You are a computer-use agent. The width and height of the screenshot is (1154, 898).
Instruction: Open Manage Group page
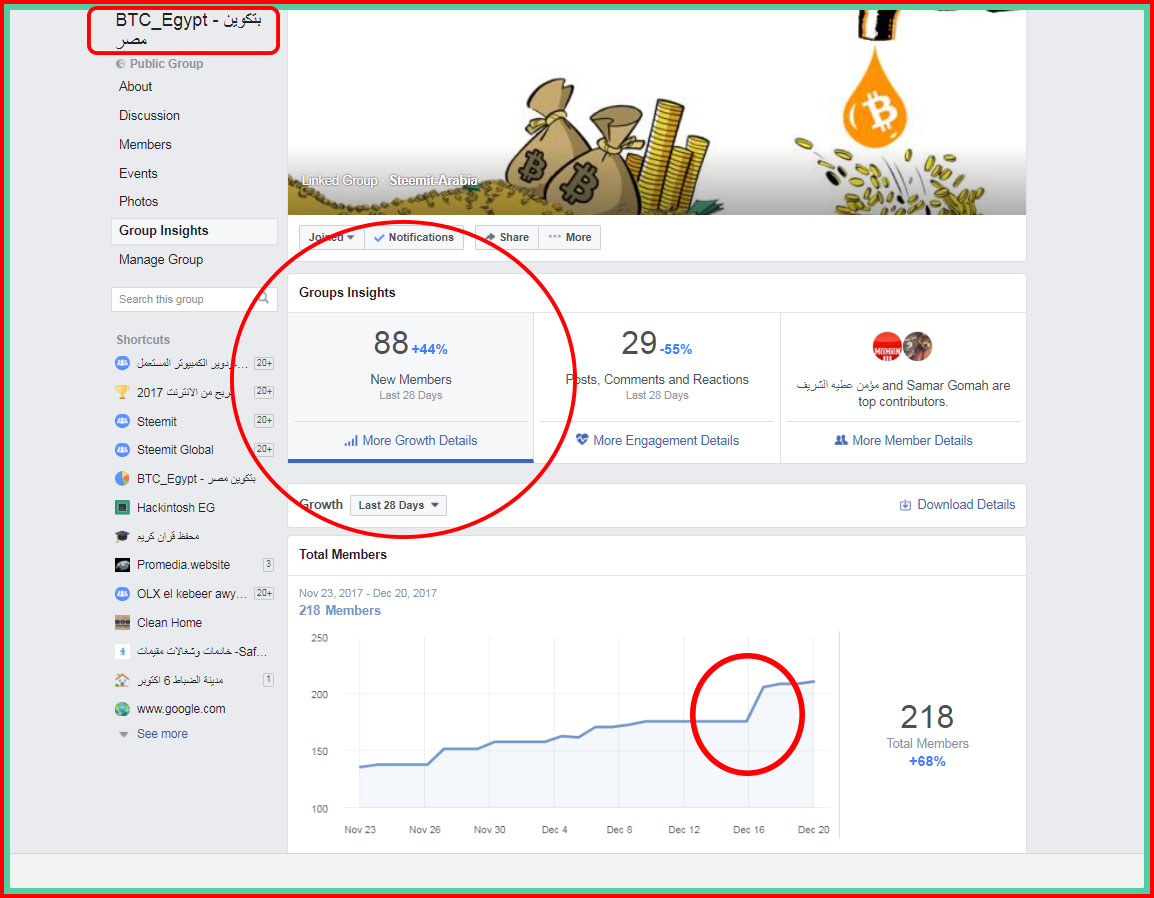point(161,259)
